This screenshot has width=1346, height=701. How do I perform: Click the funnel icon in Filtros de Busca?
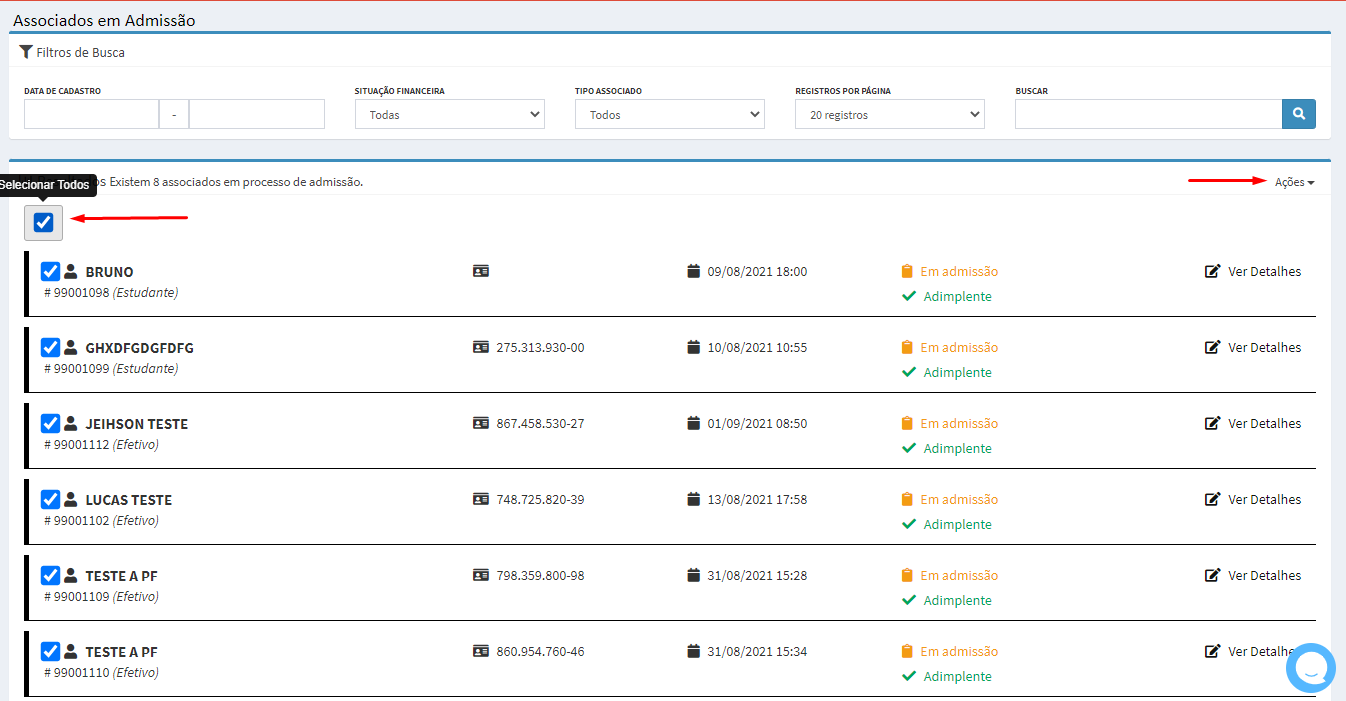pyautogui.click(x=26, y=52)
